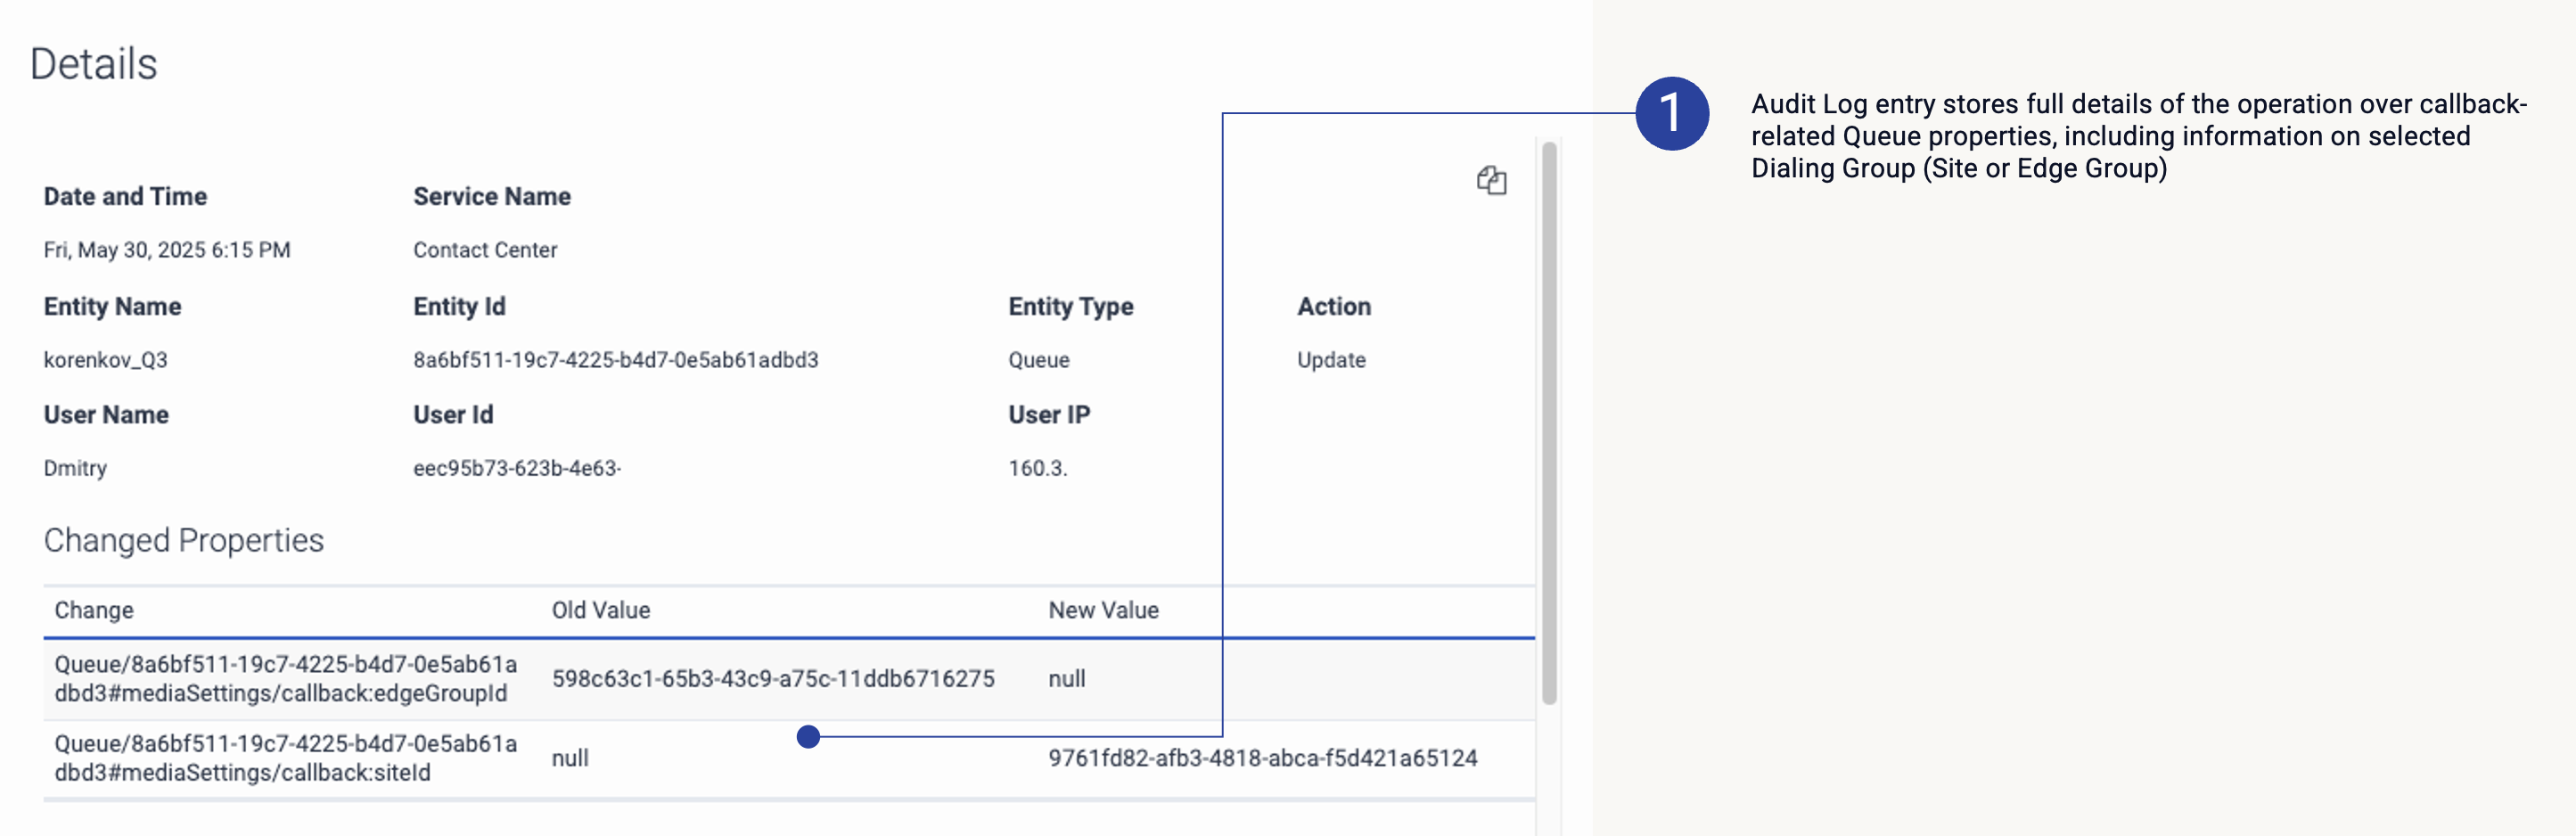Click the Entity Id value 8a6bf511-19c7-4225

615,360
